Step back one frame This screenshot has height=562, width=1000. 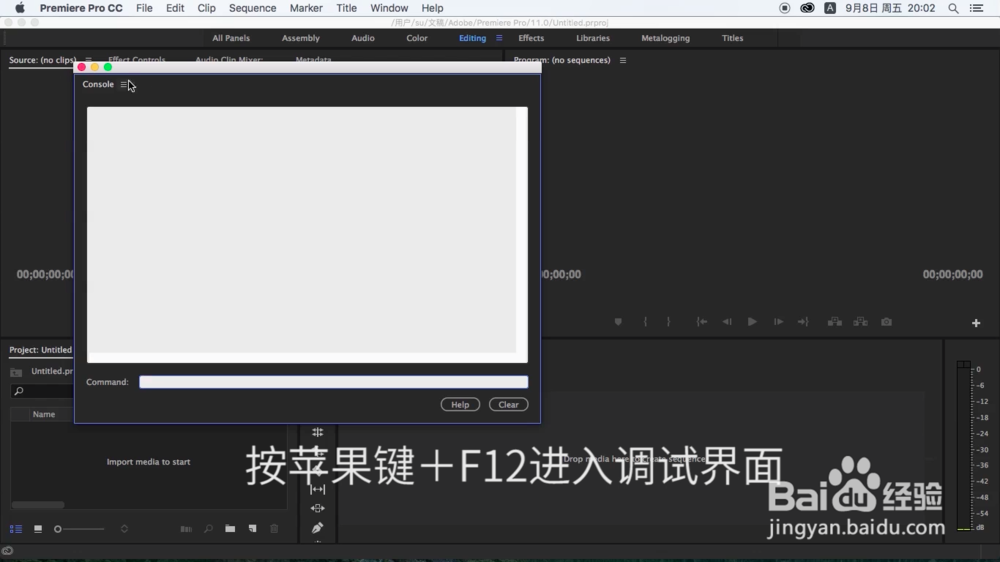(727, 322)
